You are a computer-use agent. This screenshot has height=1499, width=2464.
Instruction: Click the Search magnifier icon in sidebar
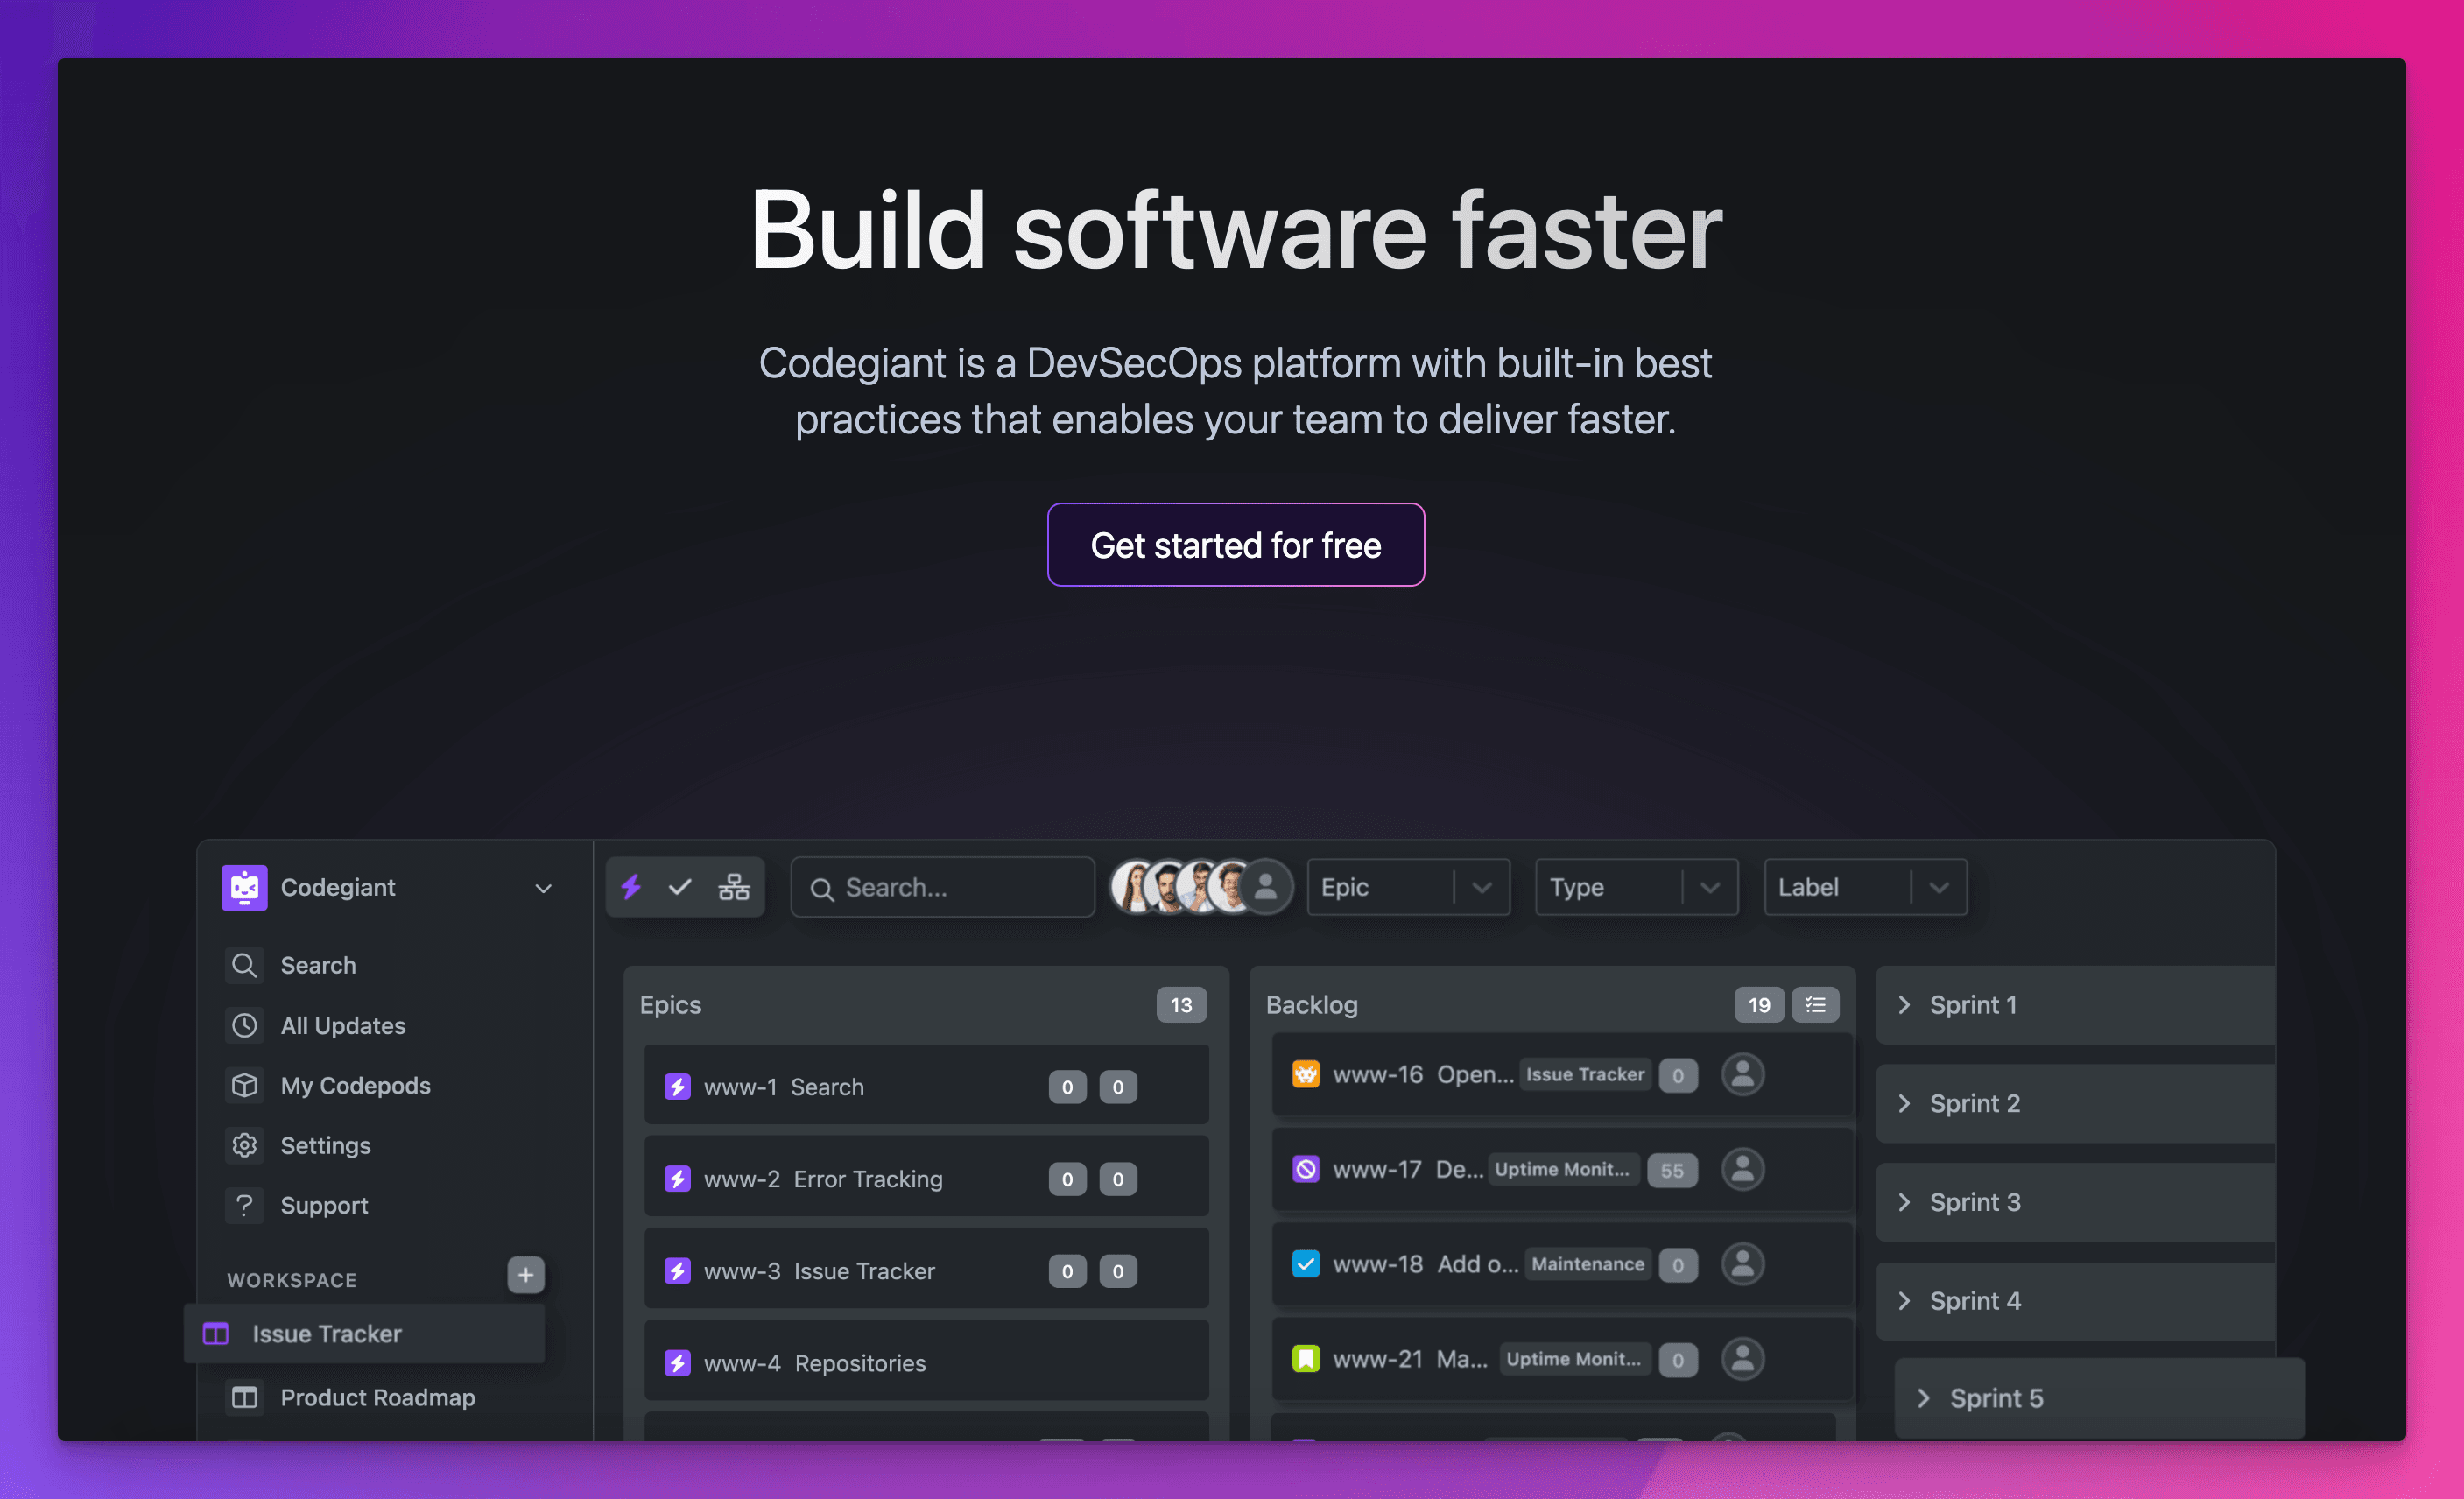point(244,965)
